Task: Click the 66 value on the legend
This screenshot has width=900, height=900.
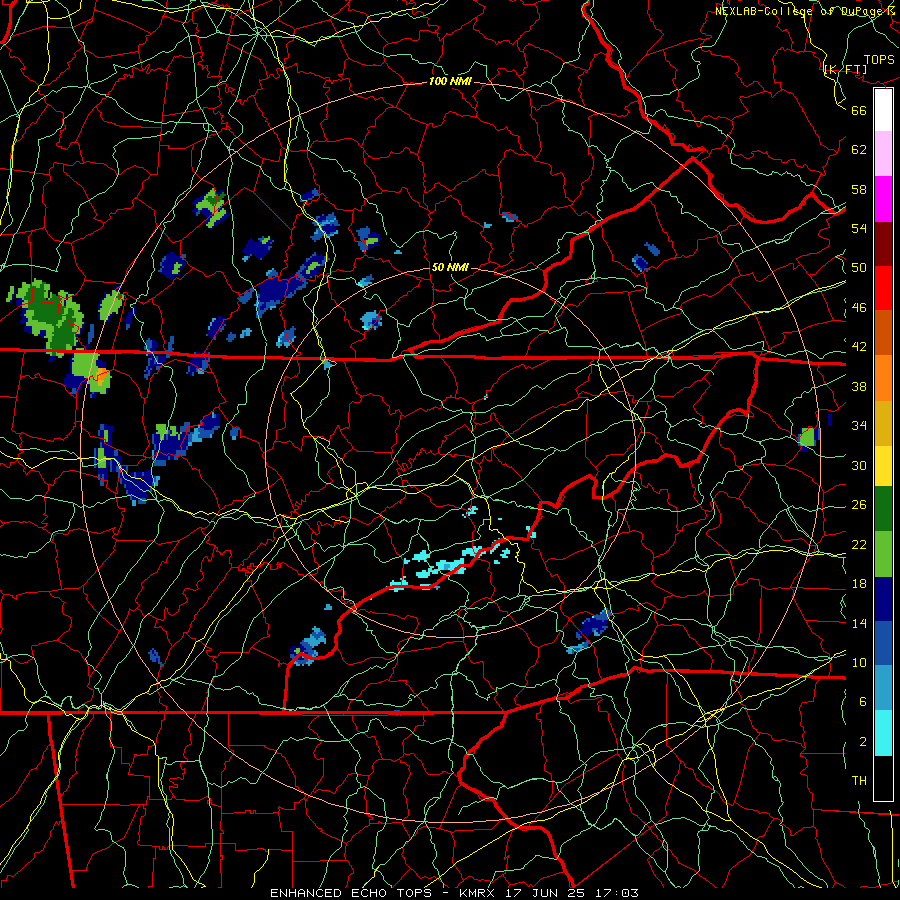Action: coord(859,110)
